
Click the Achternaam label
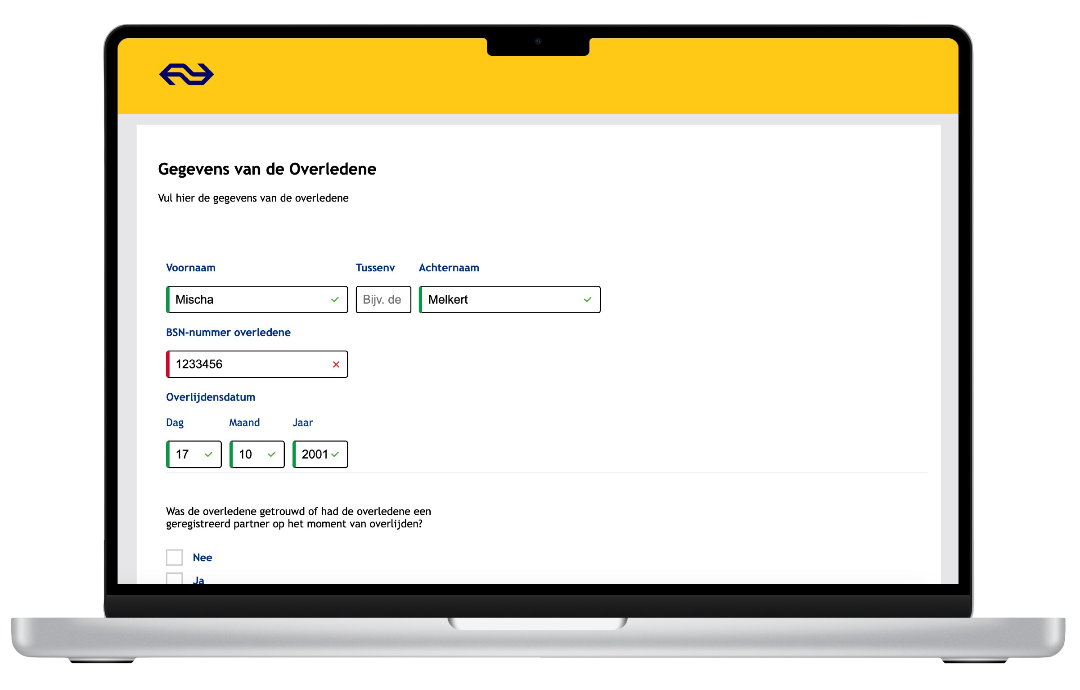pos(449,268)
